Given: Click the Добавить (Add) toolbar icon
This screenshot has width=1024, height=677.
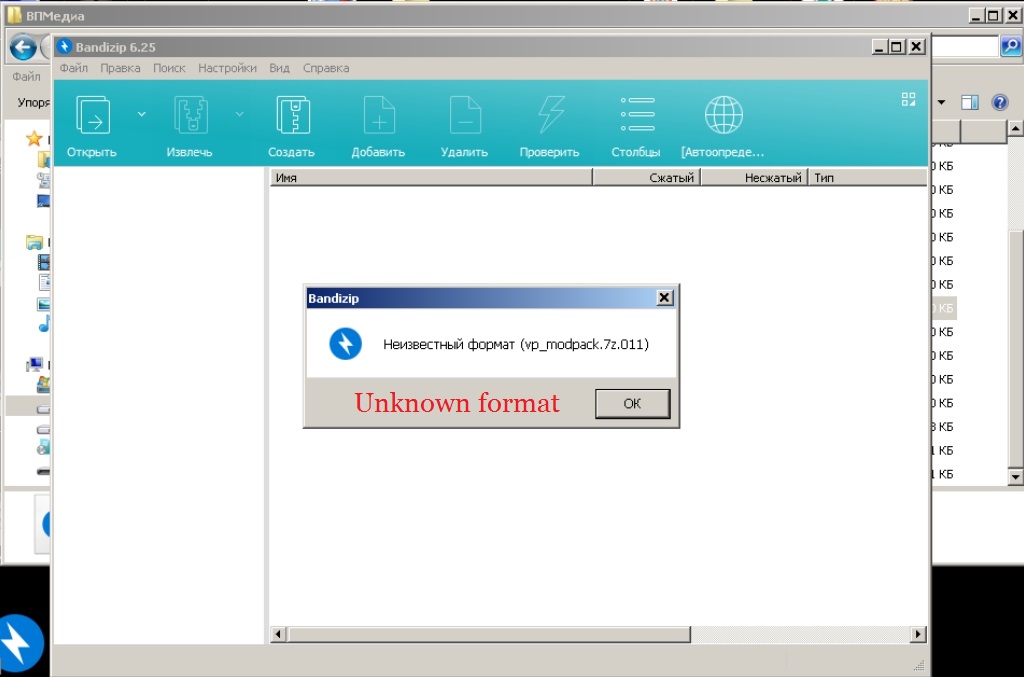Looking at the screenshot, I should [379, 114].
